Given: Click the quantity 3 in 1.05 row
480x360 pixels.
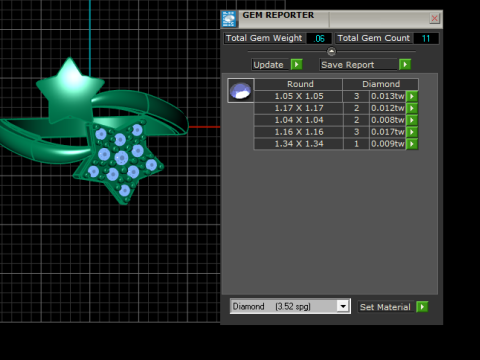Looking at the screenshot, I should [356, 96].
